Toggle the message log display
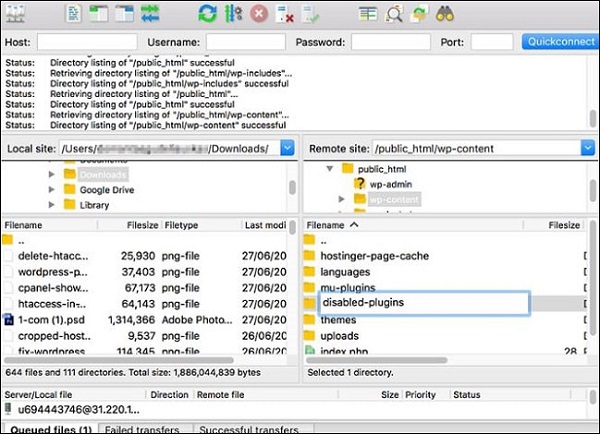The width and height of the screenshot is (600, 434). pyautogui.click(x=76, y=14)
